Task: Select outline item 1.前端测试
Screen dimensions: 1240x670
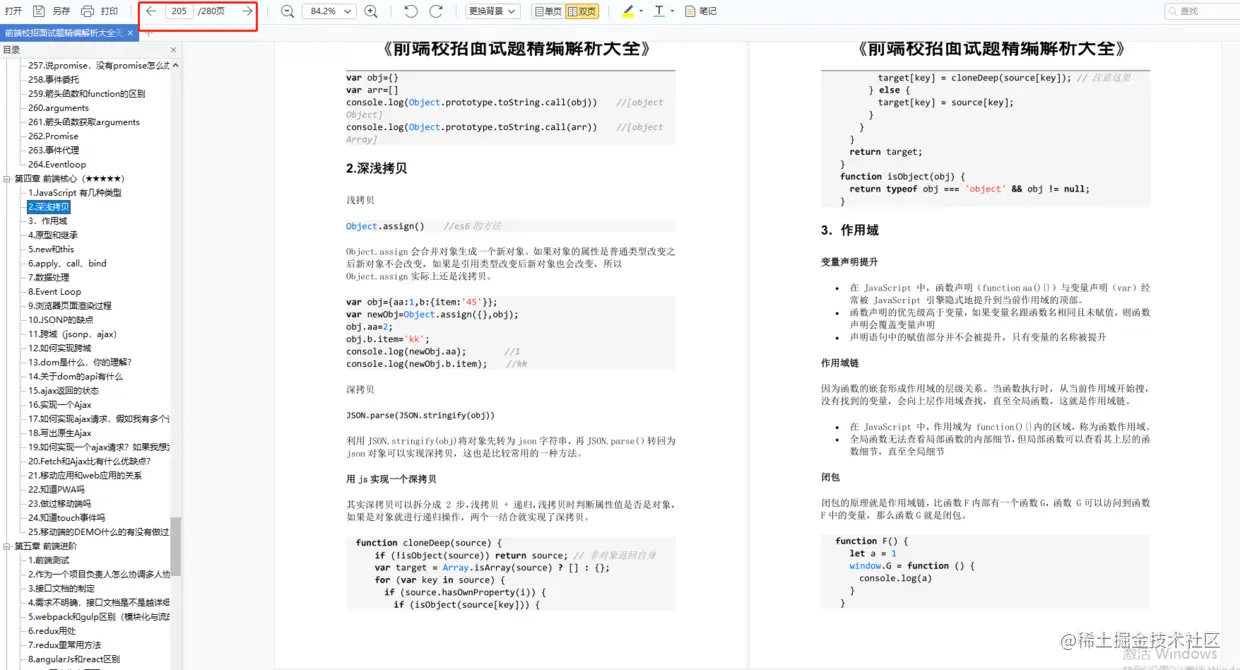Action: [x=50, y=560]
